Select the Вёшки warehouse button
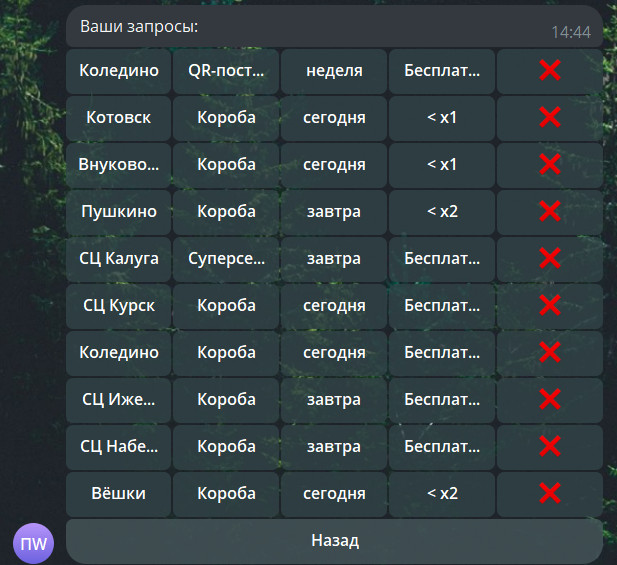Screen dimensions: 617x565 [x=119, y=493]
